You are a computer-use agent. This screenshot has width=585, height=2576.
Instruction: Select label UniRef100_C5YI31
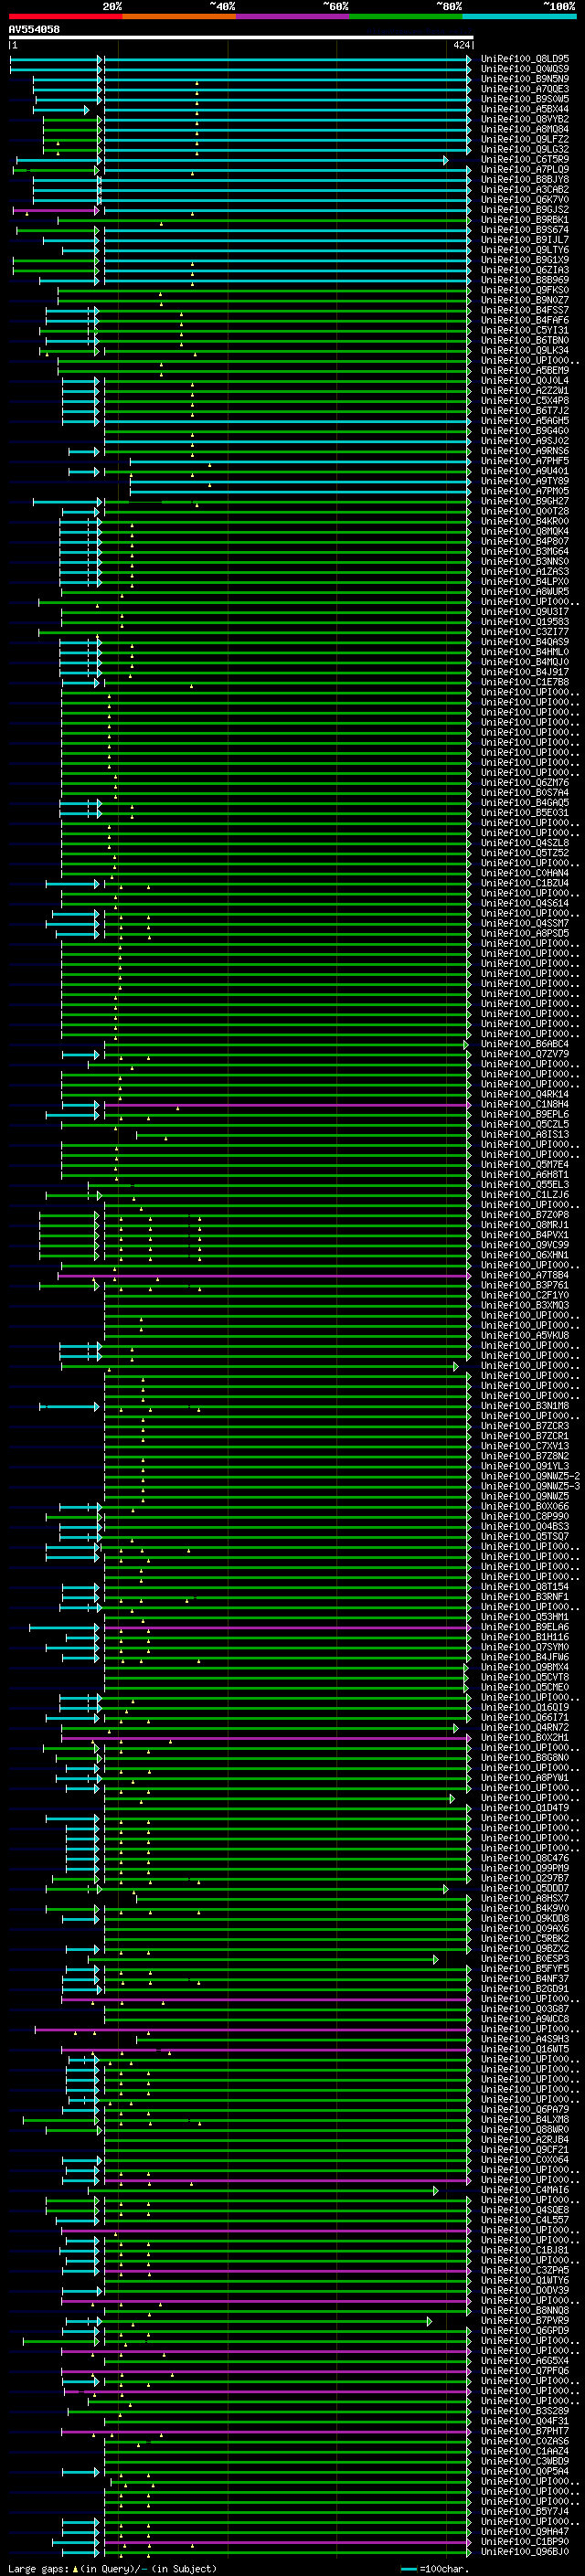pos(524,330)
